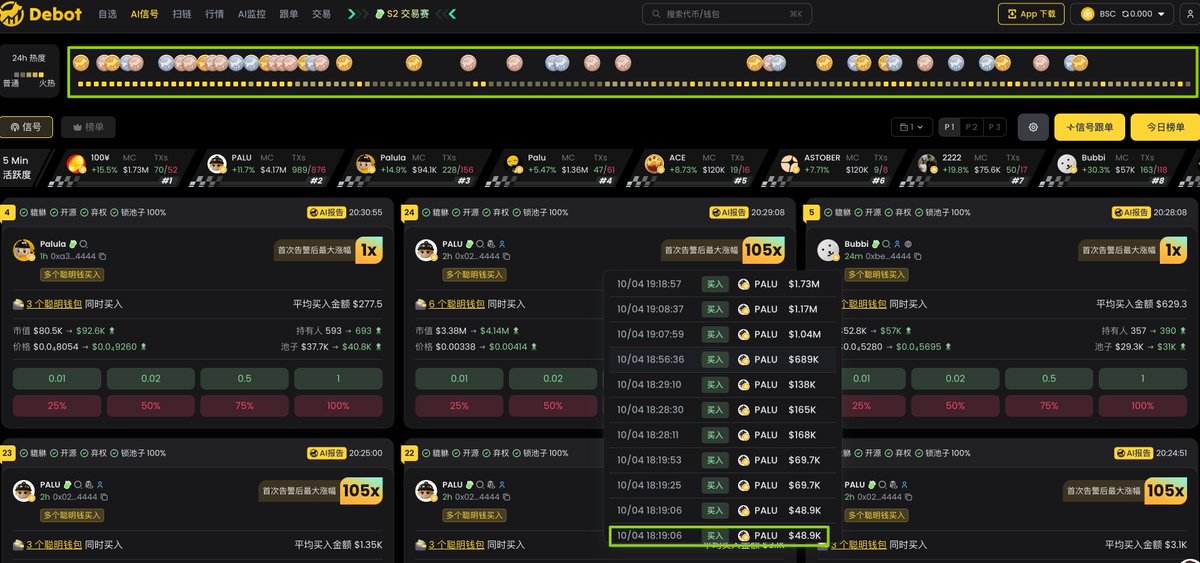Sell 100% on the Bubbi card
The width and height of the screenshot is (1200, 563).
pyautogui.click(x=1142, y=406)
